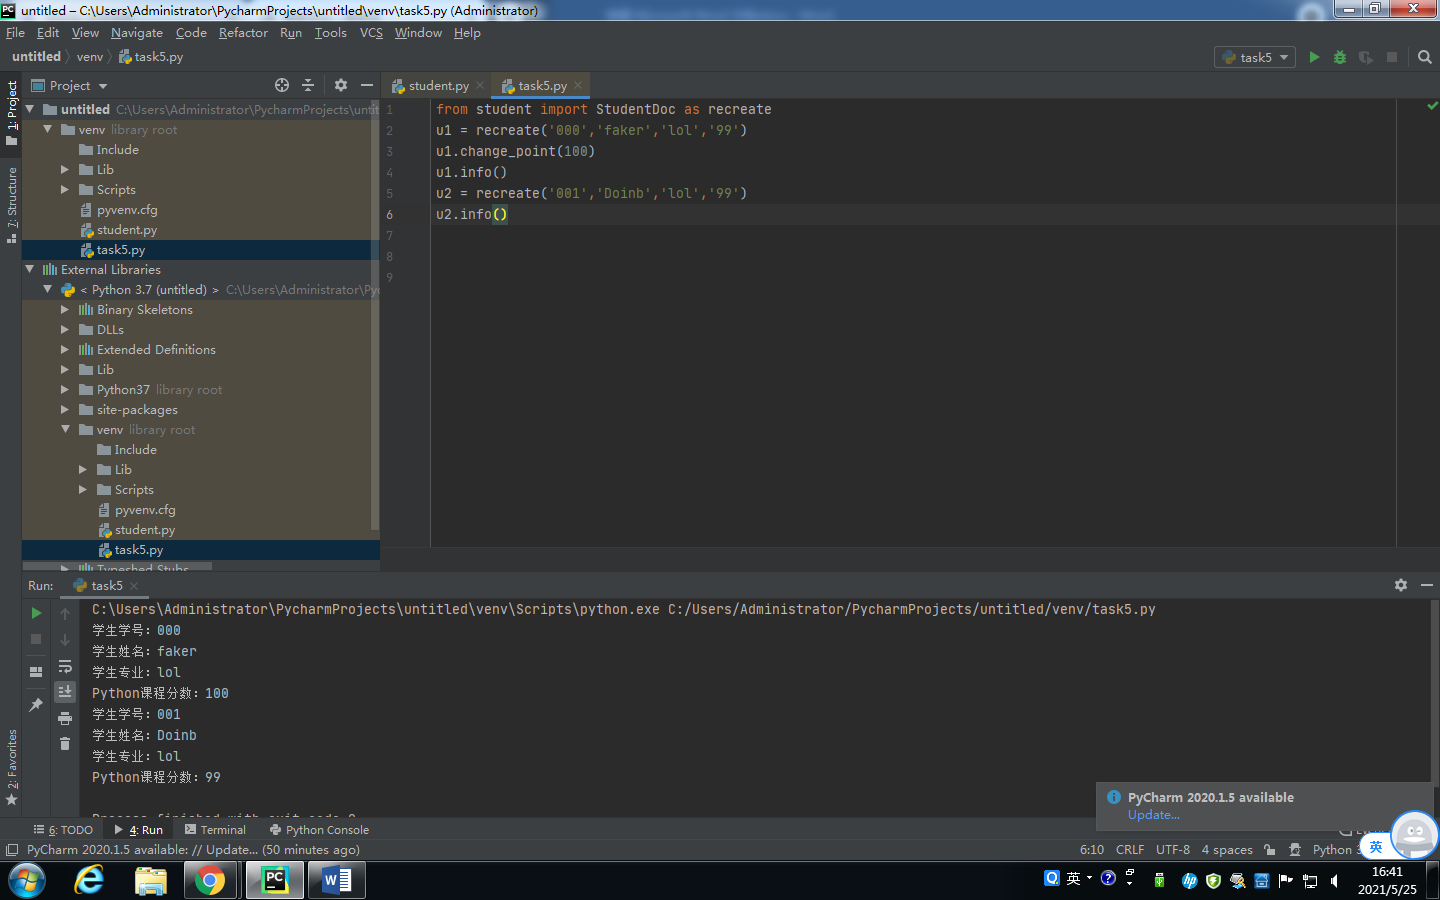The image size is (1440, 900).
Task: Open the Refactor menu
Action: (x=243, y=33)
